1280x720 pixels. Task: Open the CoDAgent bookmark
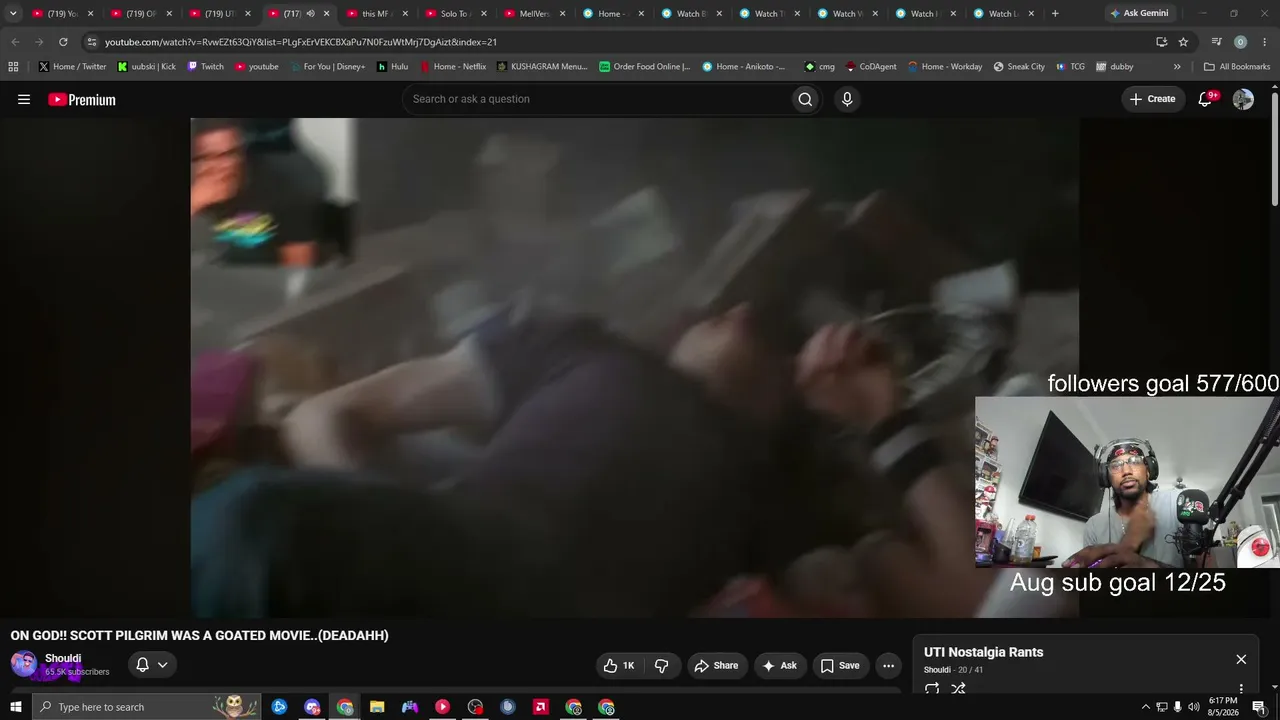pyautogui.click(x=871, y=67)
